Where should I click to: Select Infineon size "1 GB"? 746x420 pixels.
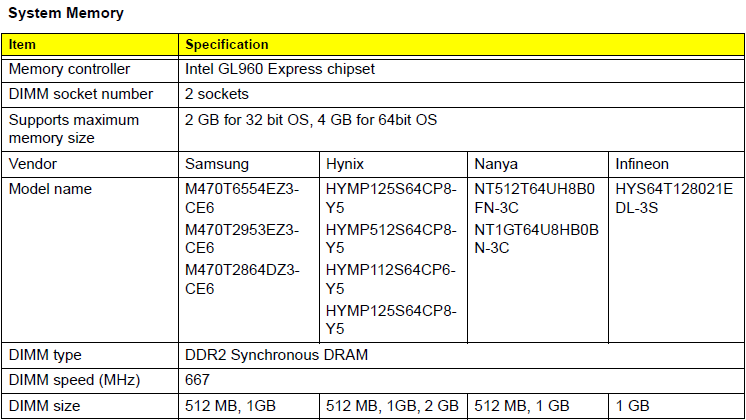click(x=632, y=406)
